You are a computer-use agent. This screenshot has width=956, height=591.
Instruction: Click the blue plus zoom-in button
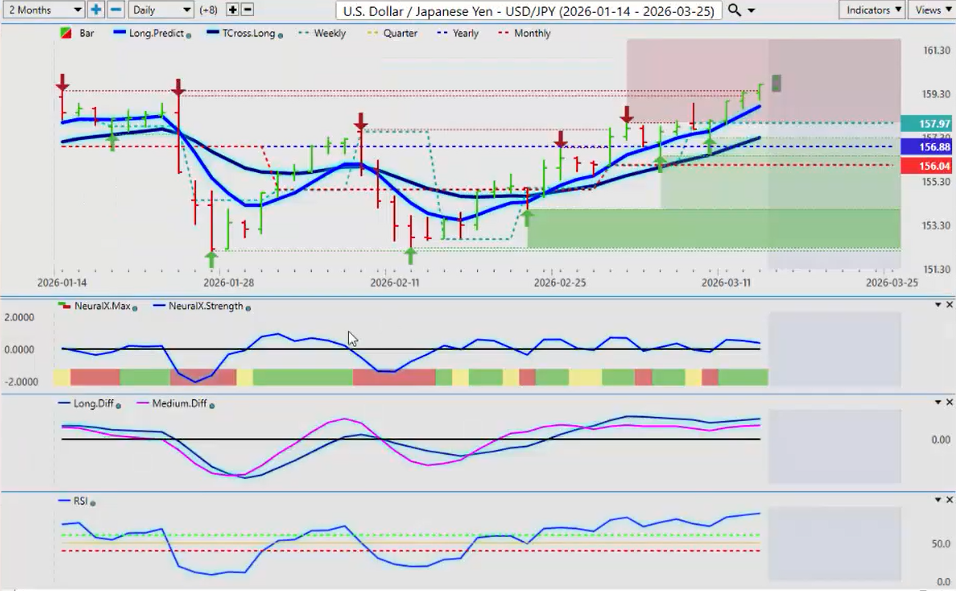tap(96, 9)
